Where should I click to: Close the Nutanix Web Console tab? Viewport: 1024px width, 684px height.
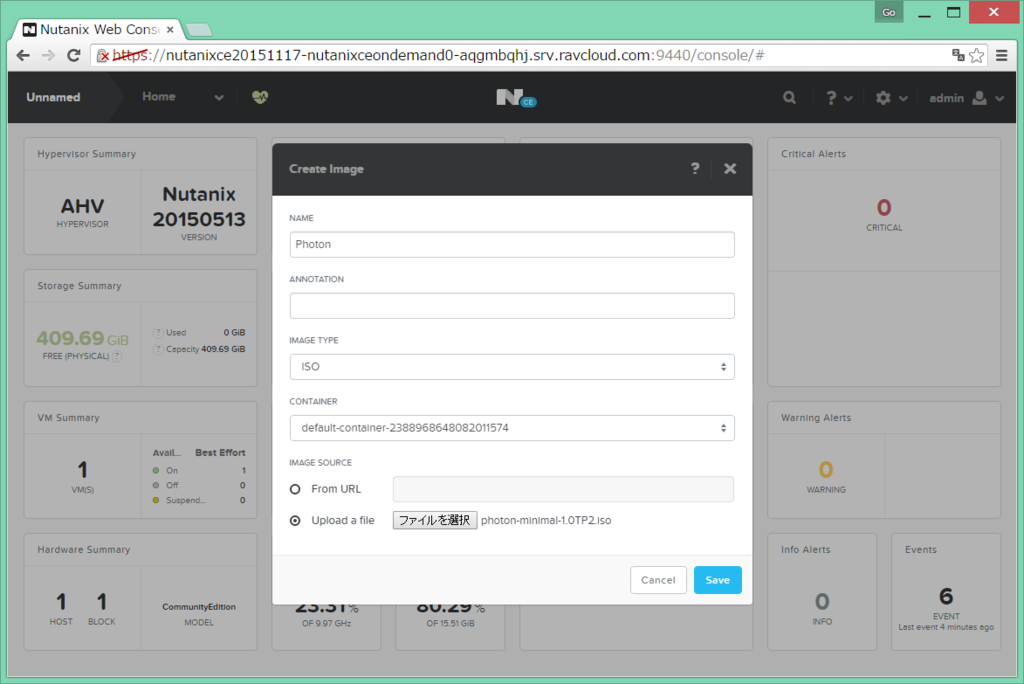pyautogui.click(x=170, y=29)
